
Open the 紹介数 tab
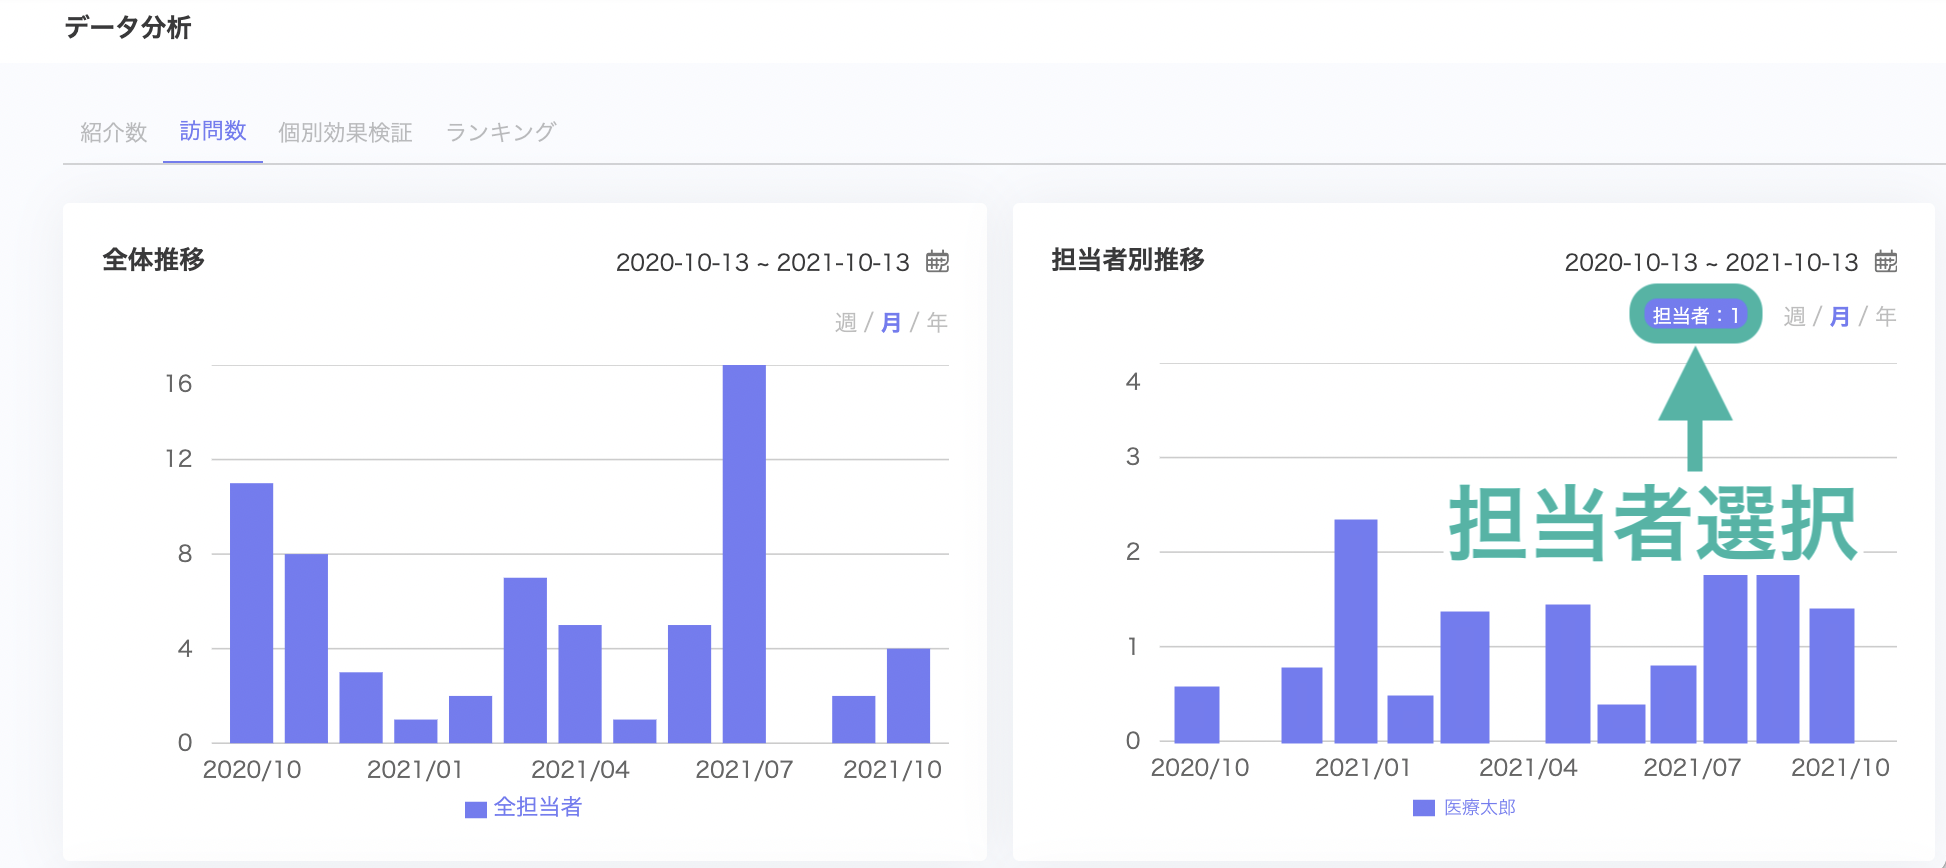113,132
